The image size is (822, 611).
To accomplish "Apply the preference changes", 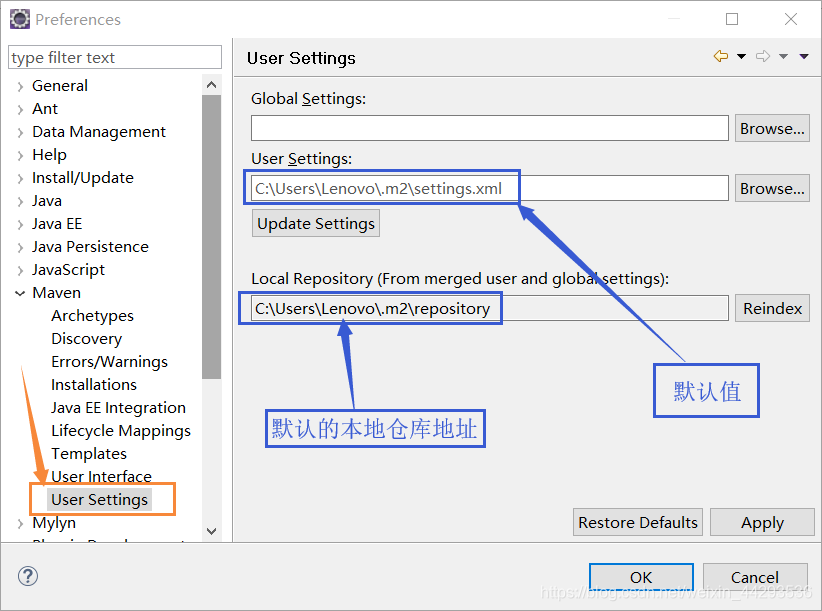I will (762, 522).
